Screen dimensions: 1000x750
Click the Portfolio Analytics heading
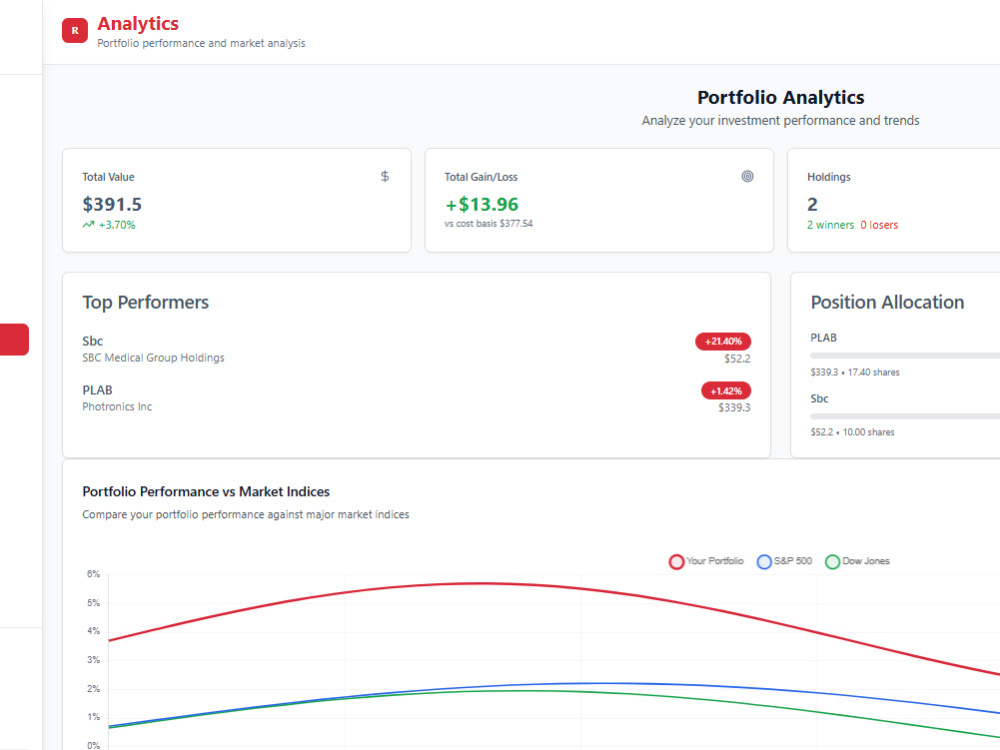781,98
